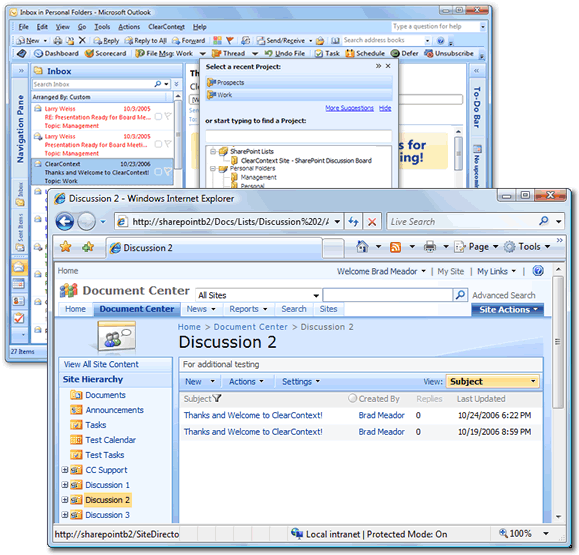Image resolution: width=579 pixels, height=555 pixels.
Task: Create a Task from message in Outlook
Action: (x=327, y=54)
